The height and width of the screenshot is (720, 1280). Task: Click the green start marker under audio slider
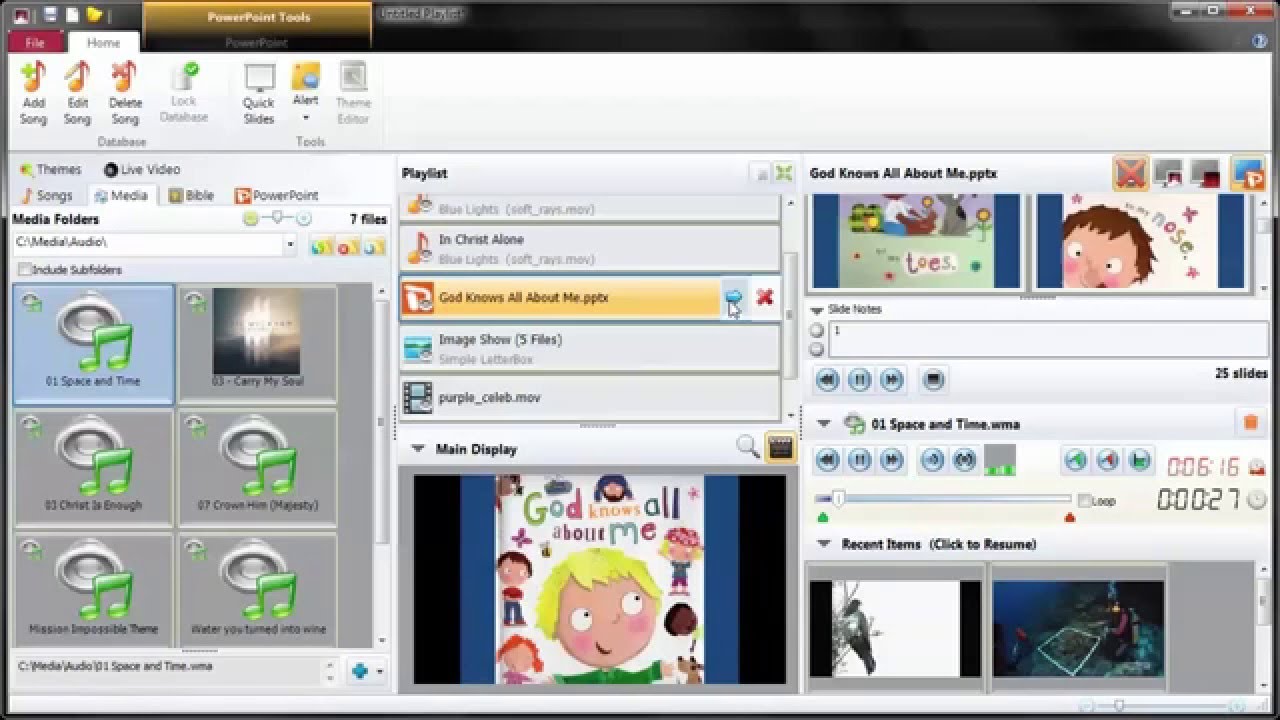(x=823, y=518)
